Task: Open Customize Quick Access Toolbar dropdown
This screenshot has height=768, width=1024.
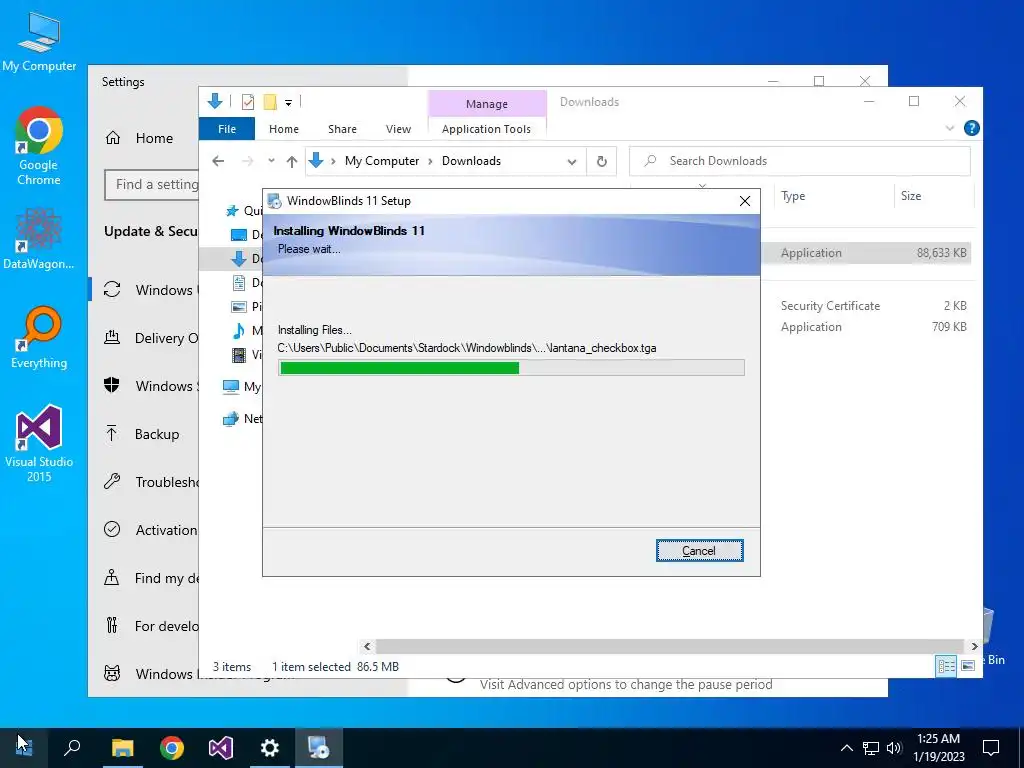Action: [288, 103]
